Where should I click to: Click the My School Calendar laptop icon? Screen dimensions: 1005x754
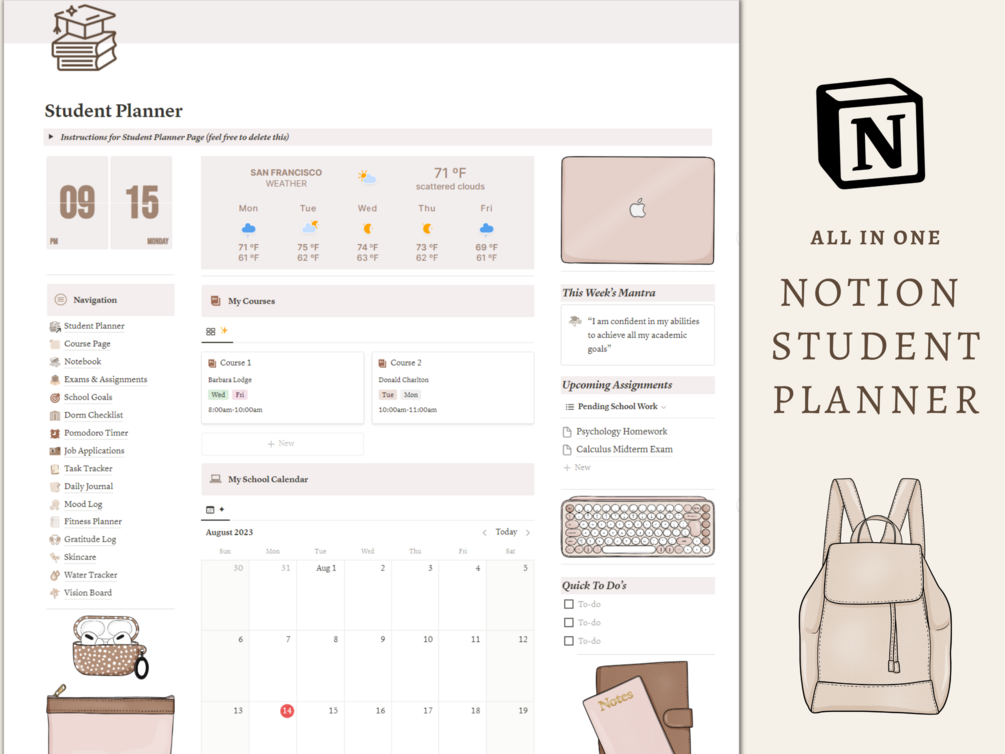(x=216, y=479)
